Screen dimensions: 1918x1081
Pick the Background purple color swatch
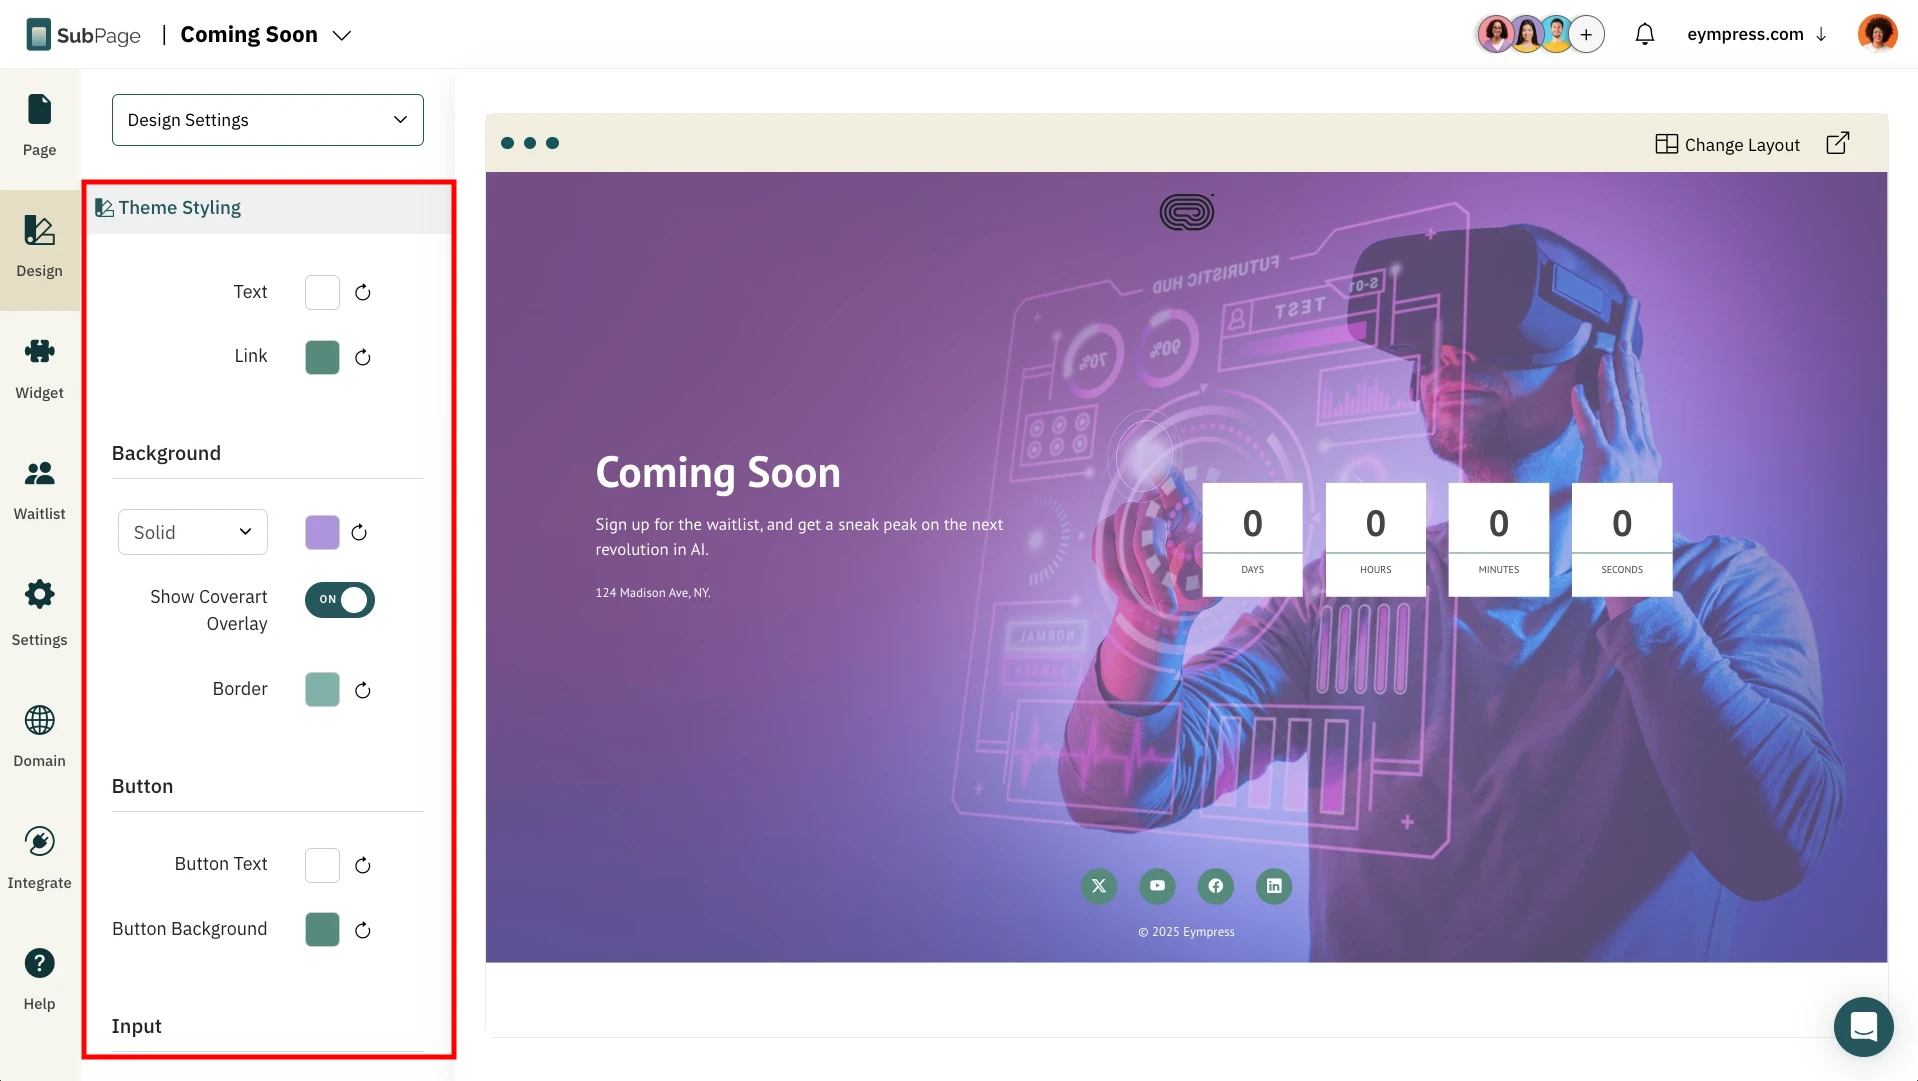[322, 532]
